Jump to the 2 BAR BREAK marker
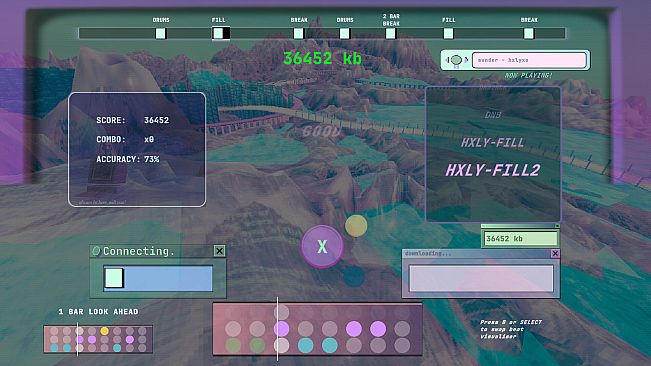Screen dimensions: 651x366 pos(391,33)
